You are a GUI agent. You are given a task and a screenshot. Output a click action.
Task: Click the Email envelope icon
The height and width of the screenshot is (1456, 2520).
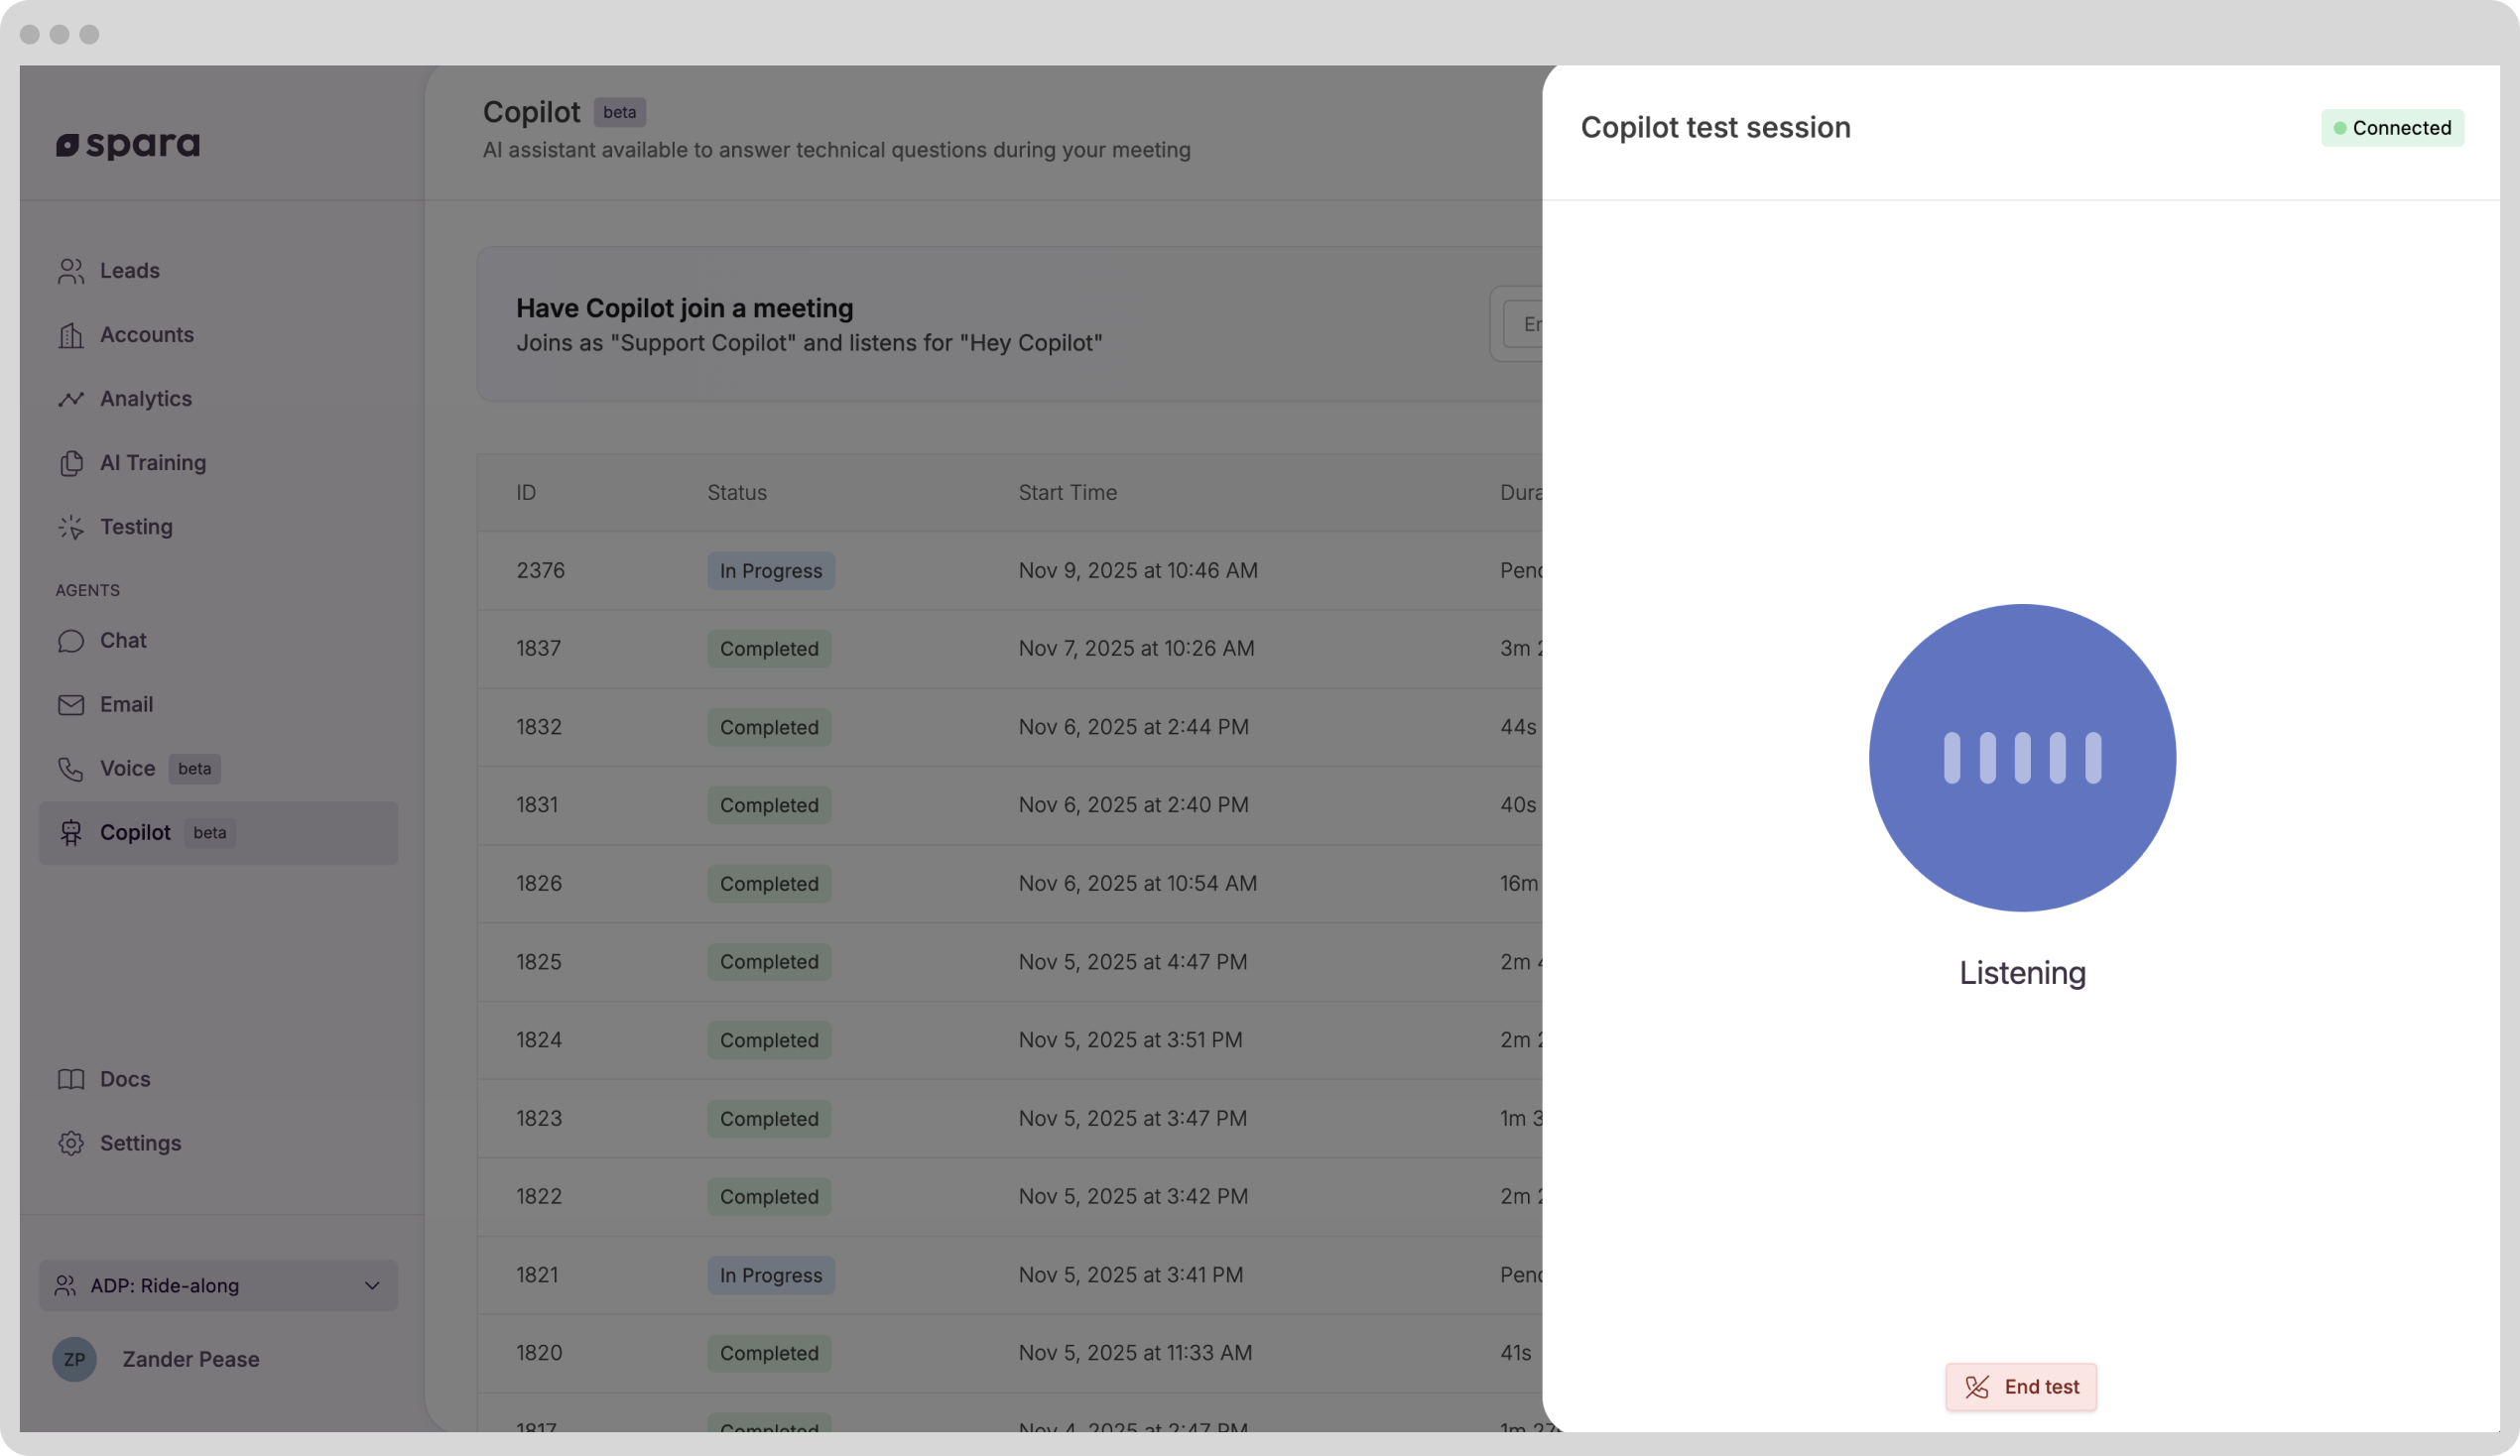click(x=70, y=705)
